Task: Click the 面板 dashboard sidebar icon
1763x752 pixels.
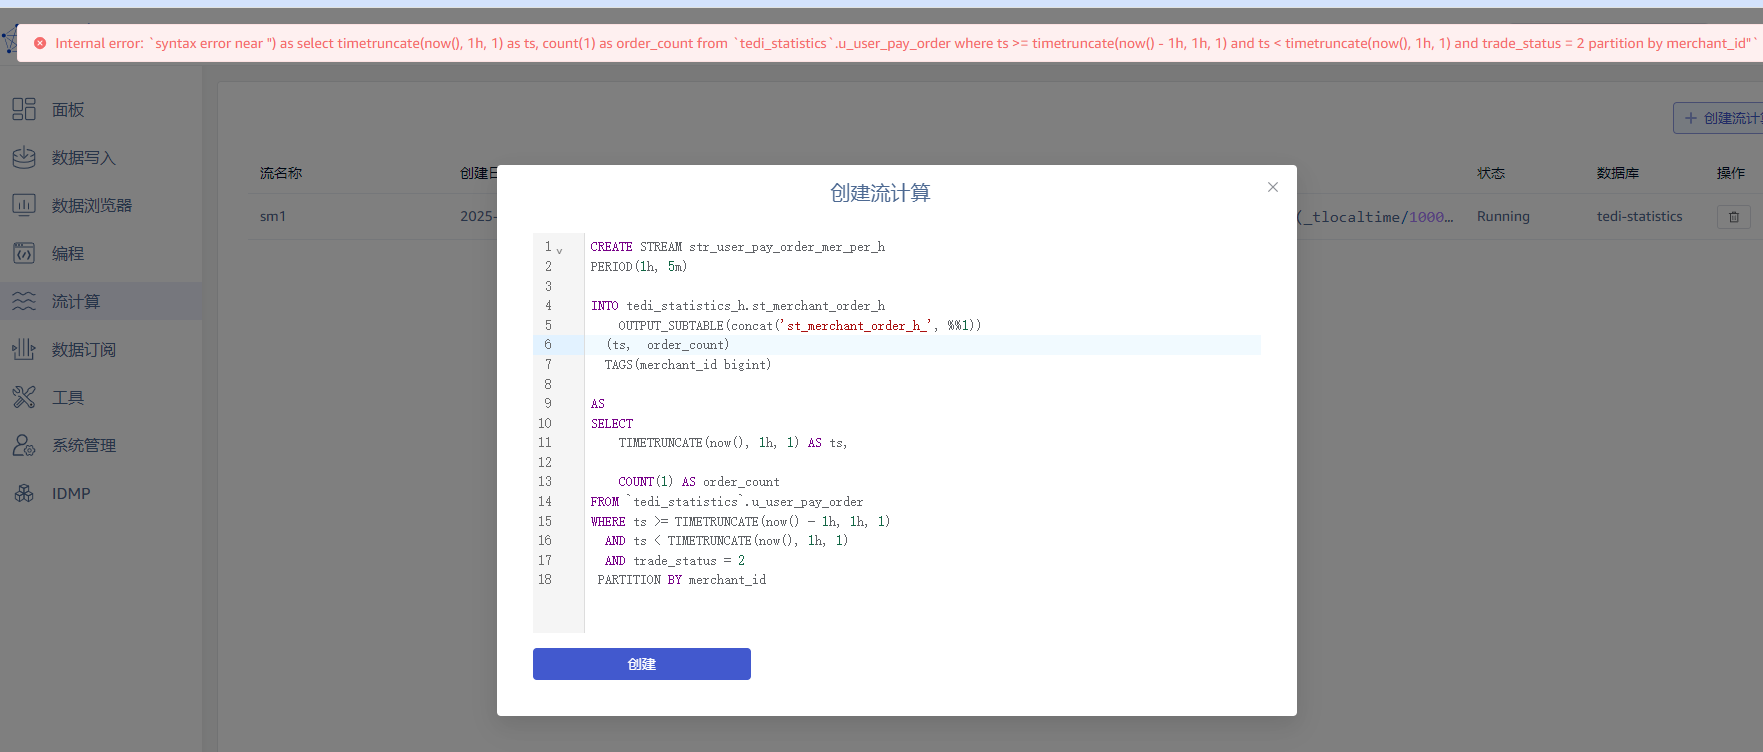Action: (x=24, y=109)
